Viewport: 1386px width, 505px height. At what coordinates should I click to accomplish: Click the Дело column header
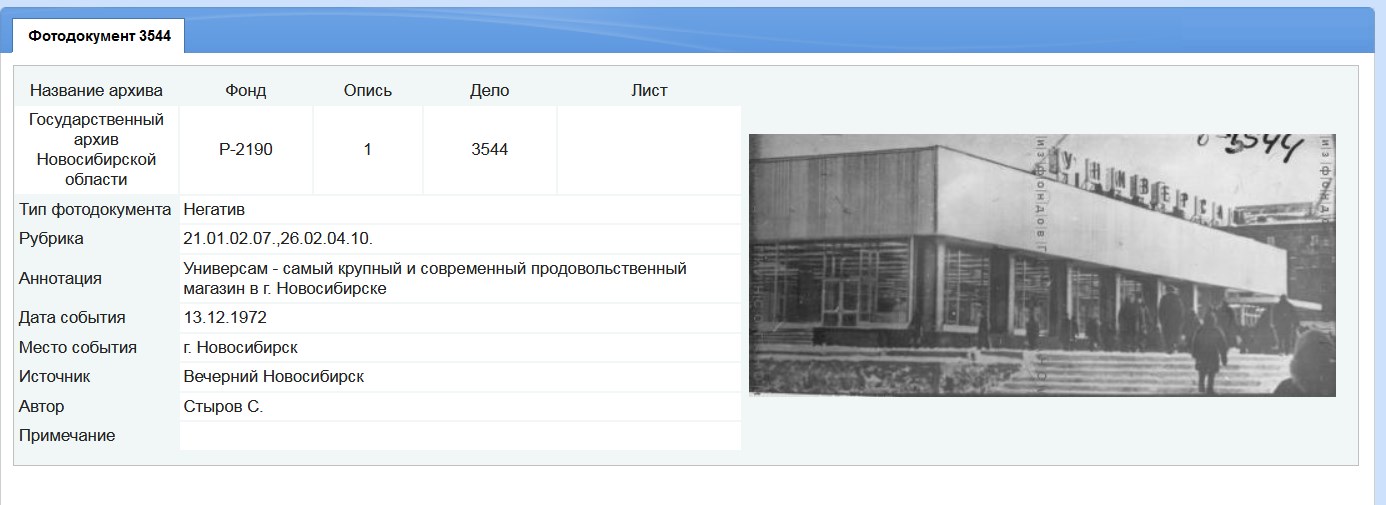tap(489, 90)
